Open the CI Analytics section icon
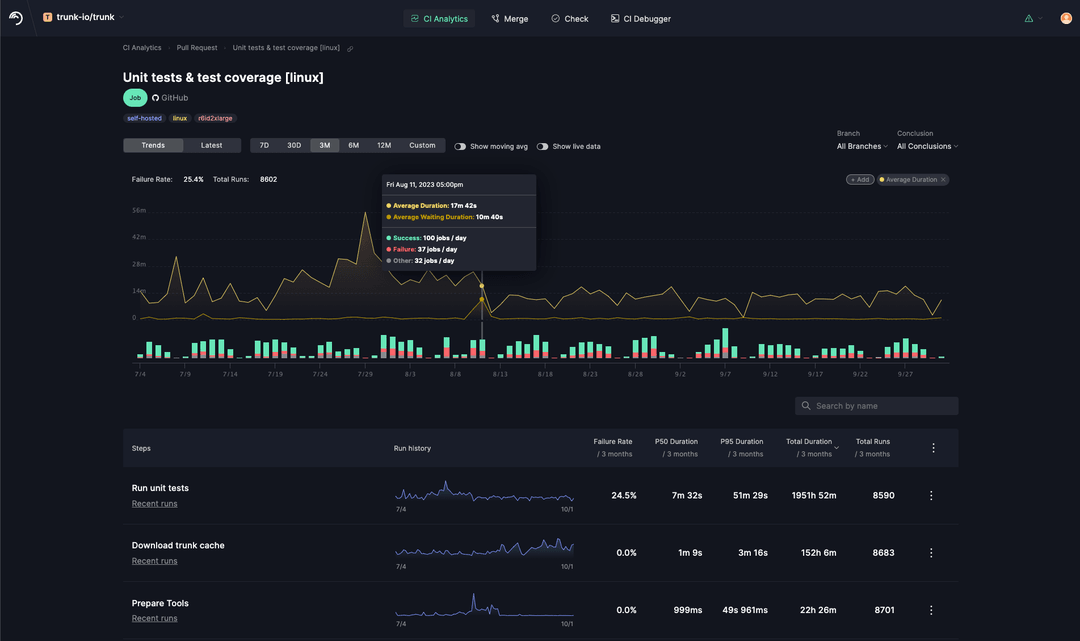Viewport: 1080px width, 641px height. pos(413,18)
